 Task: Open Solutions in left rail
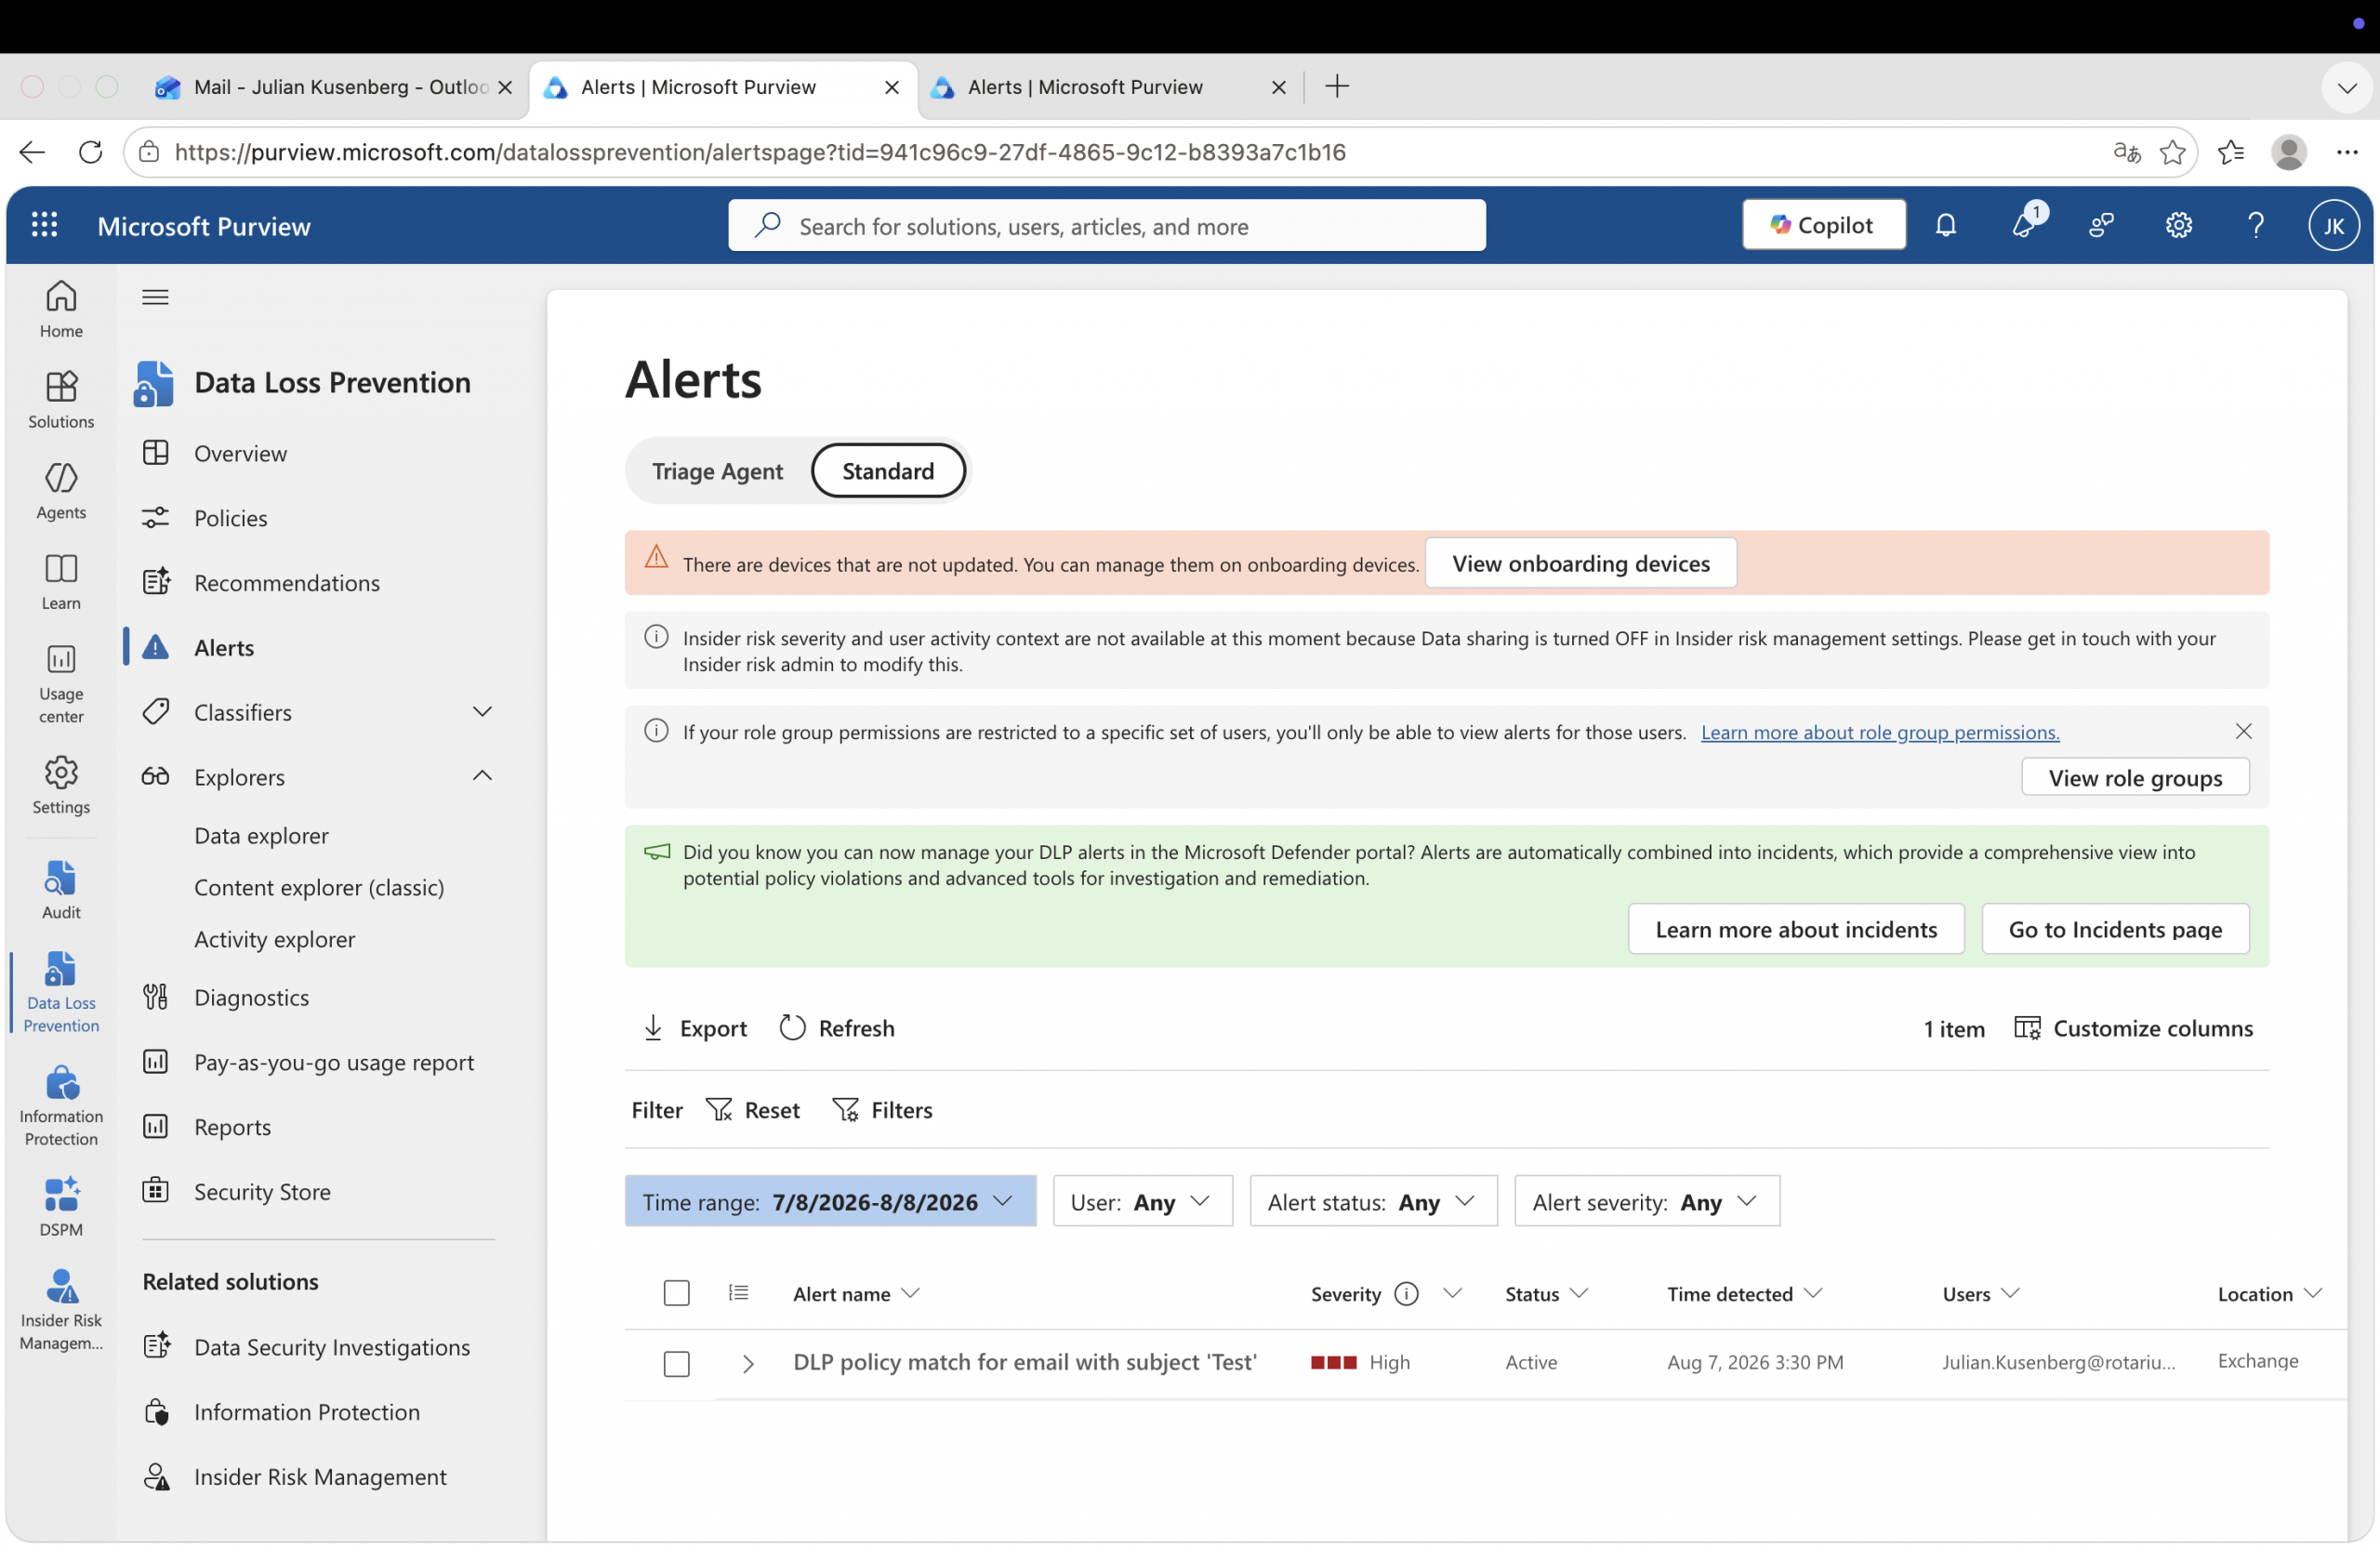(x=61, y=400)
